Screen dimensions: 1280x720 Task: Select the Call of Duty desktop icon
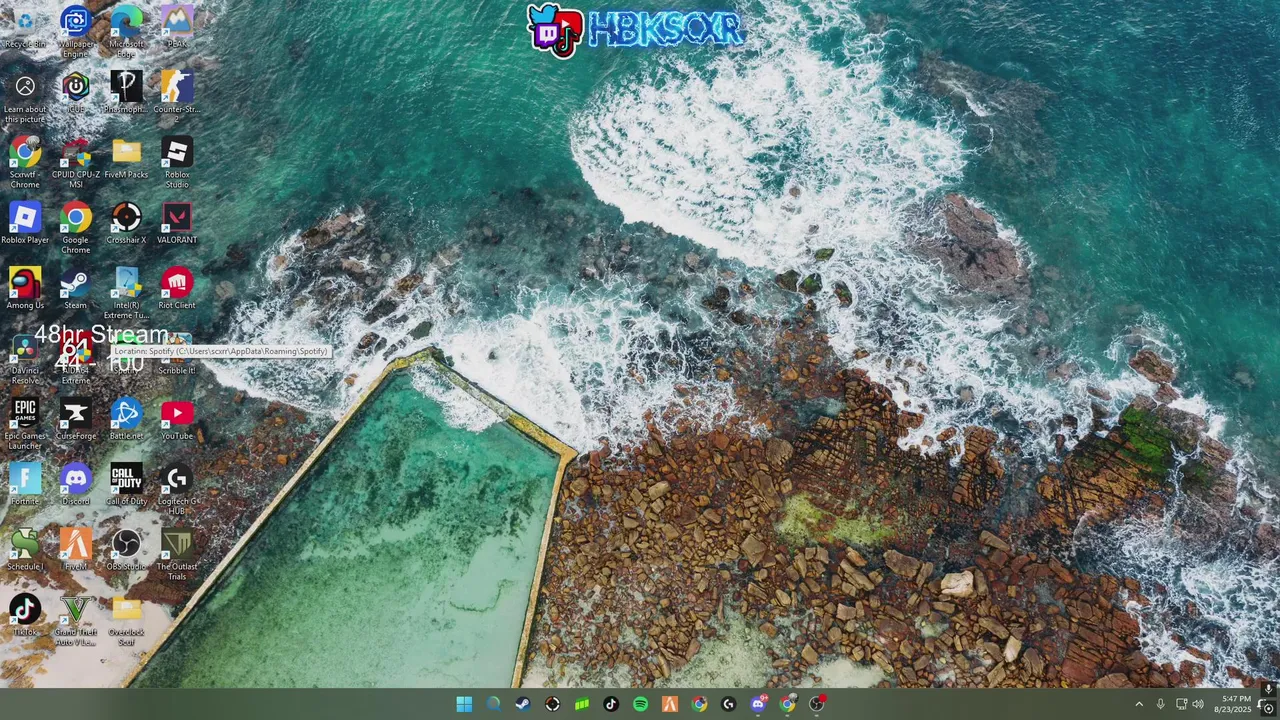126,483
